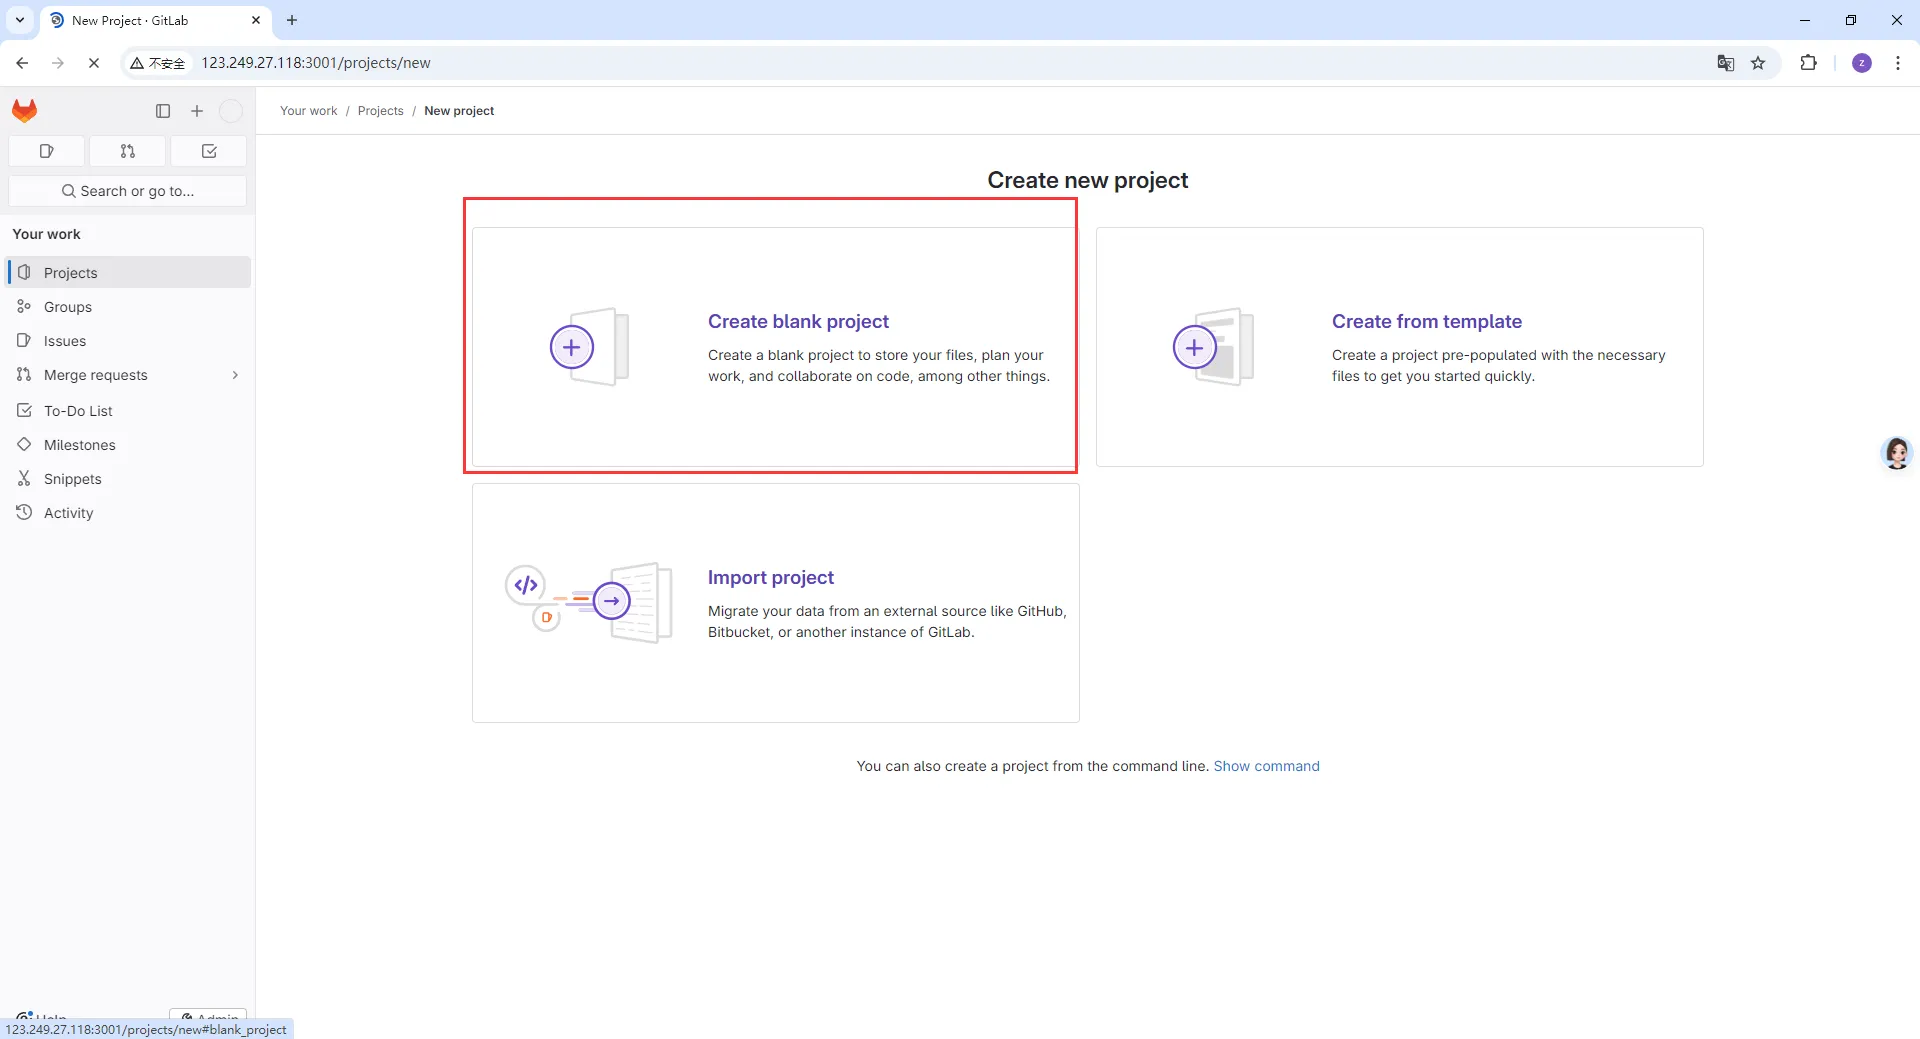Open the tab search dropdown arrow
Screen dimensions: 1920x1039
[20, 20]
